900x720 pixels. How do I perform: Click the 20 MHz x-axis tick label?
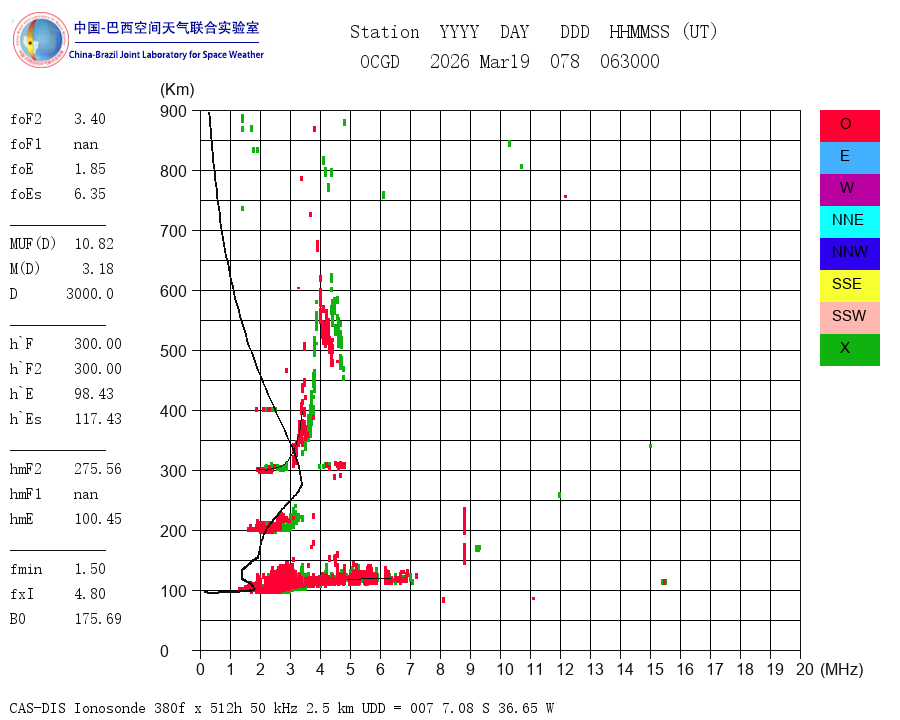coord(805,669)
